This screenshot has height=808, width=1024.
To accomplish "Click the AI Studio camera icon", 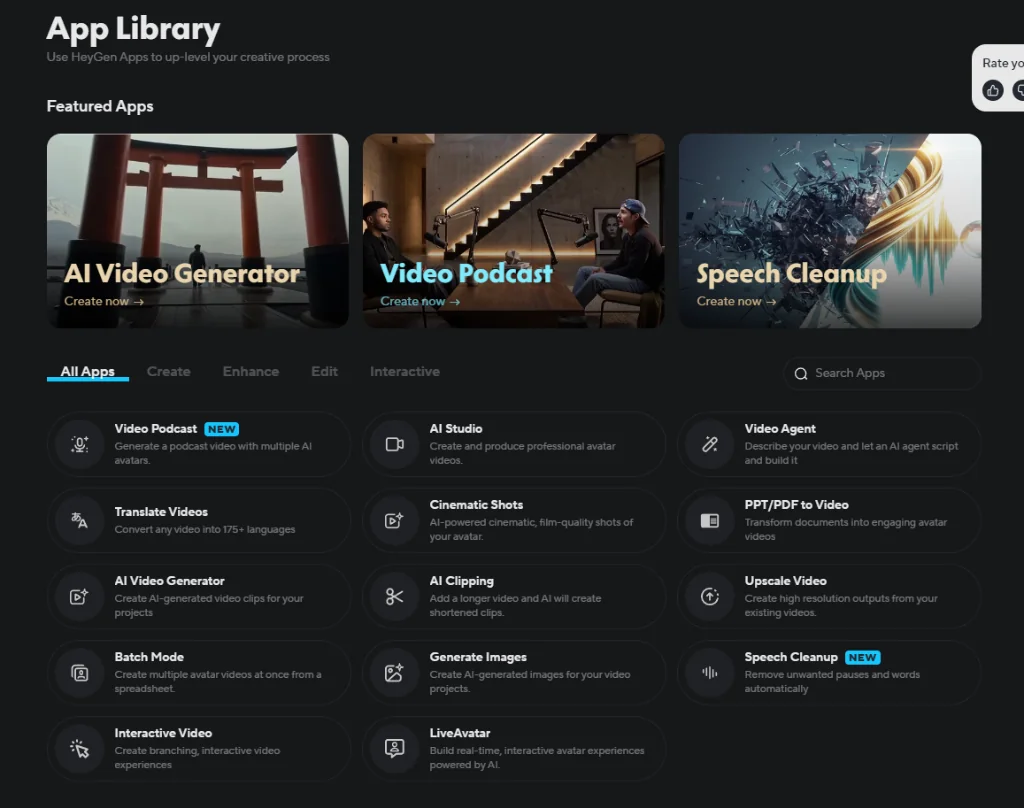I will [394, 445].
